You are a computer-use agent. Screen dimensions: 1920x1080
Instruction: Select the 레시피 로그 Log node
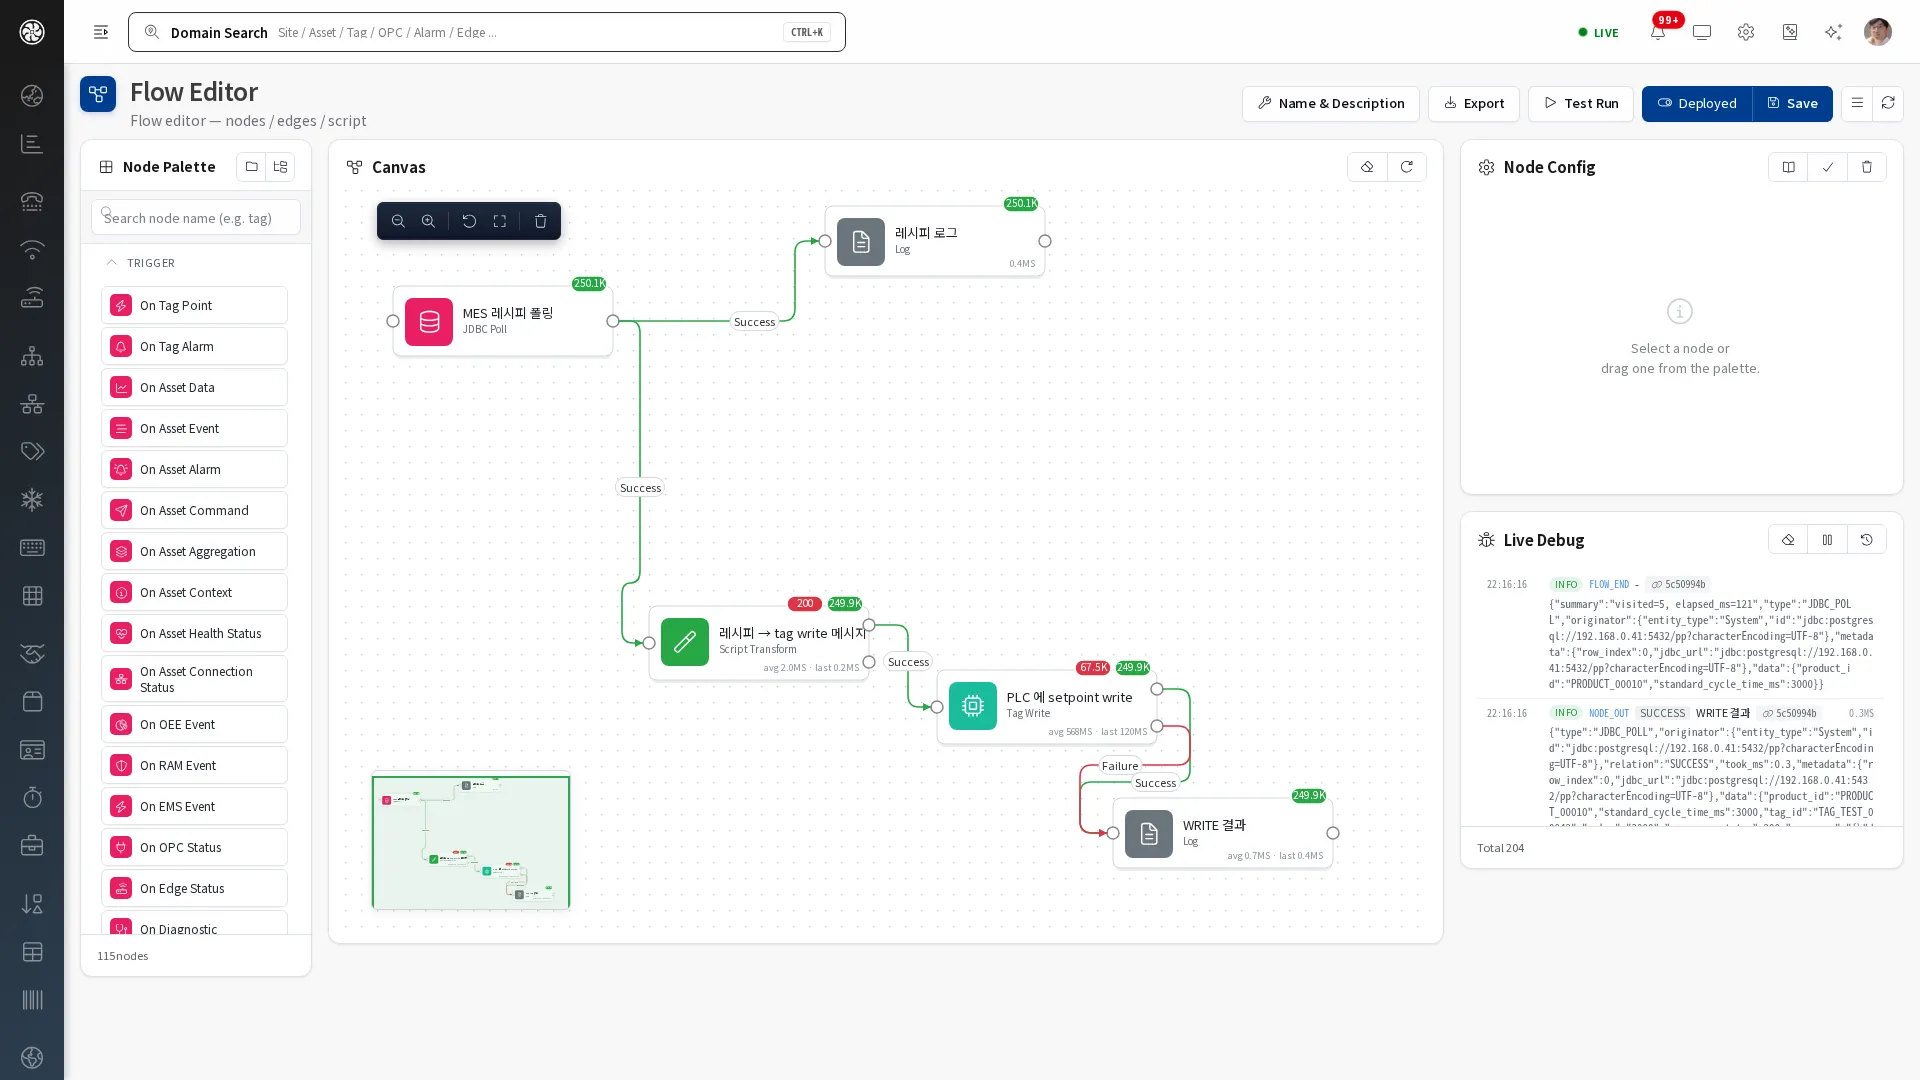pos(935,241)
